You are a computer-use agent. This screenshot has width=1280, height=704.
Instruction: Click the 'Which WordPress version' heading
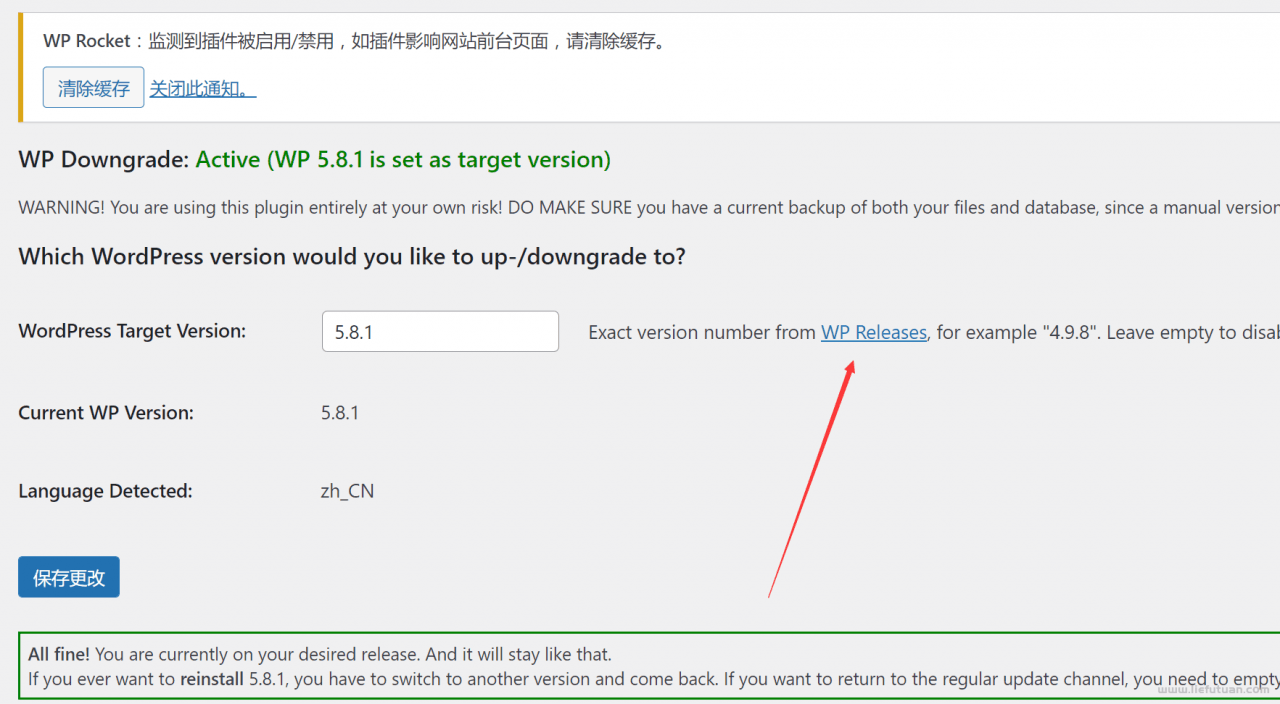(x=352, y=256)
